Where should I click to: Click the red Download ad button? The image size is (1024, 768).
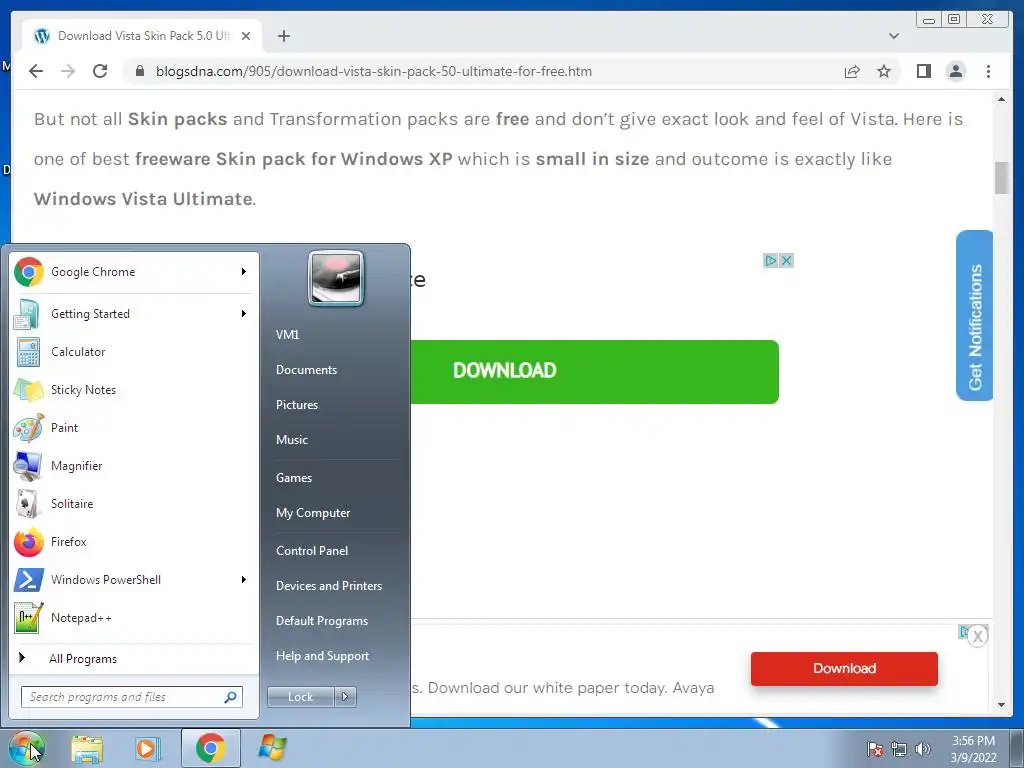click(x=844, y=669)
